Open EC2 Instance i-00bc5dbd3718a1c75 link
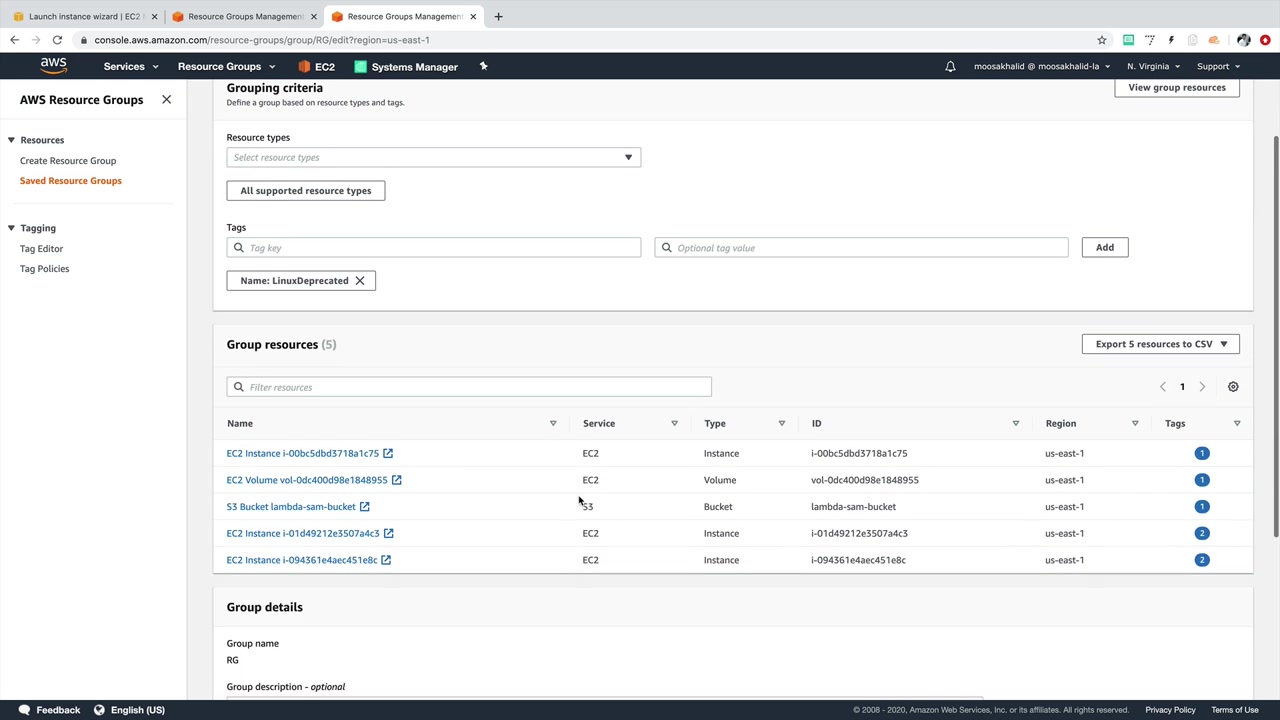 (303, 454)
